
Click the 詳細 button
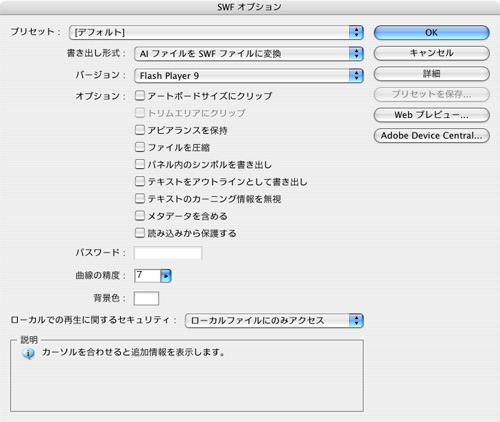click(432, 74)
